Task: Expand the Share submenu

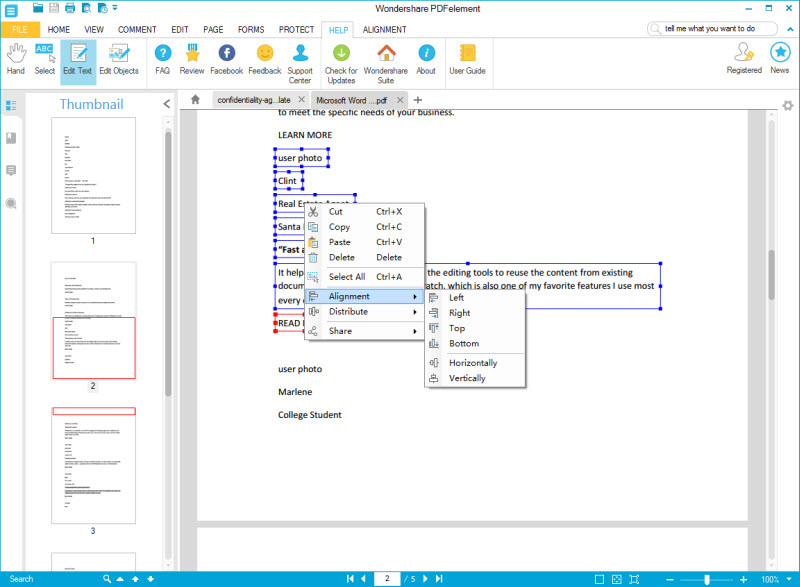Action: click(365, 331)
